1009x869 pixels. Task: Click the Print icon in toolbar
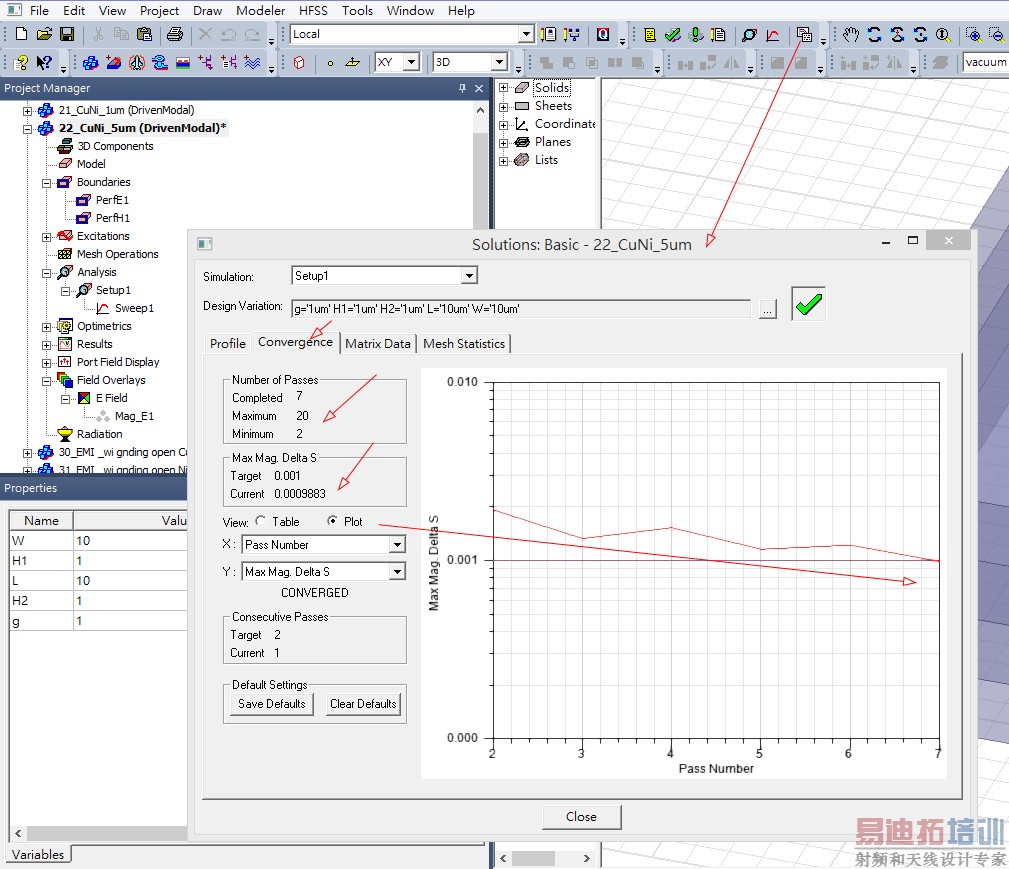175,34
